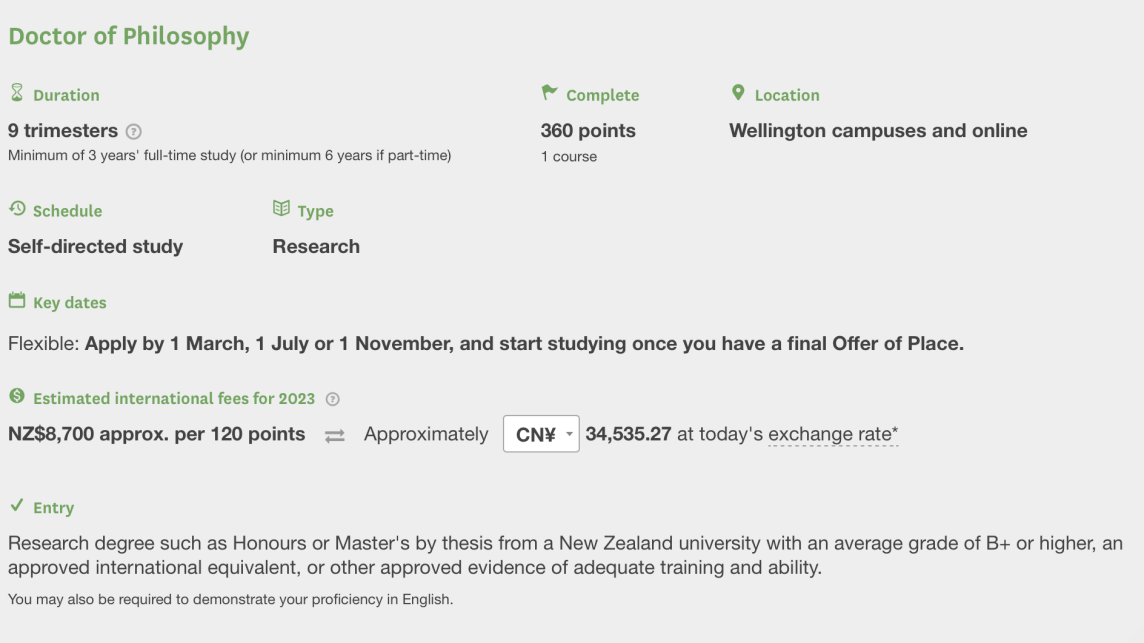Viewport: 1144px width, 643px height.
Task: Open the CN¥ currency dropdown
Action: click(541, 435)
